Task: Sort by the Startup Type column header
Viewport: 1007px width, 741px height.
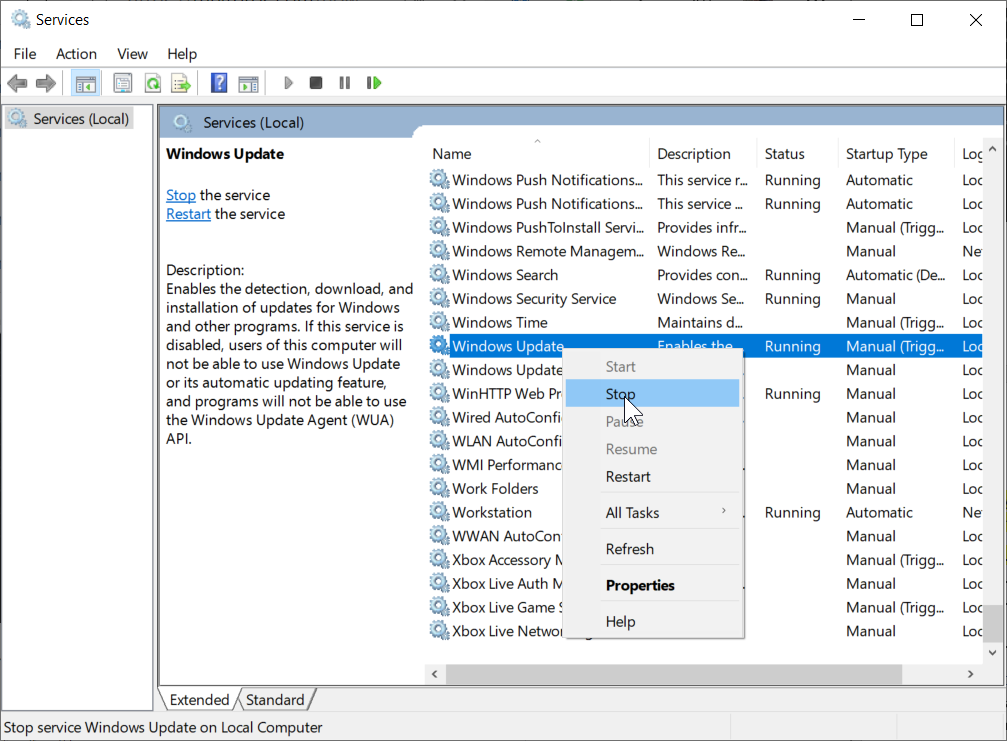Action: coord(896,153)
